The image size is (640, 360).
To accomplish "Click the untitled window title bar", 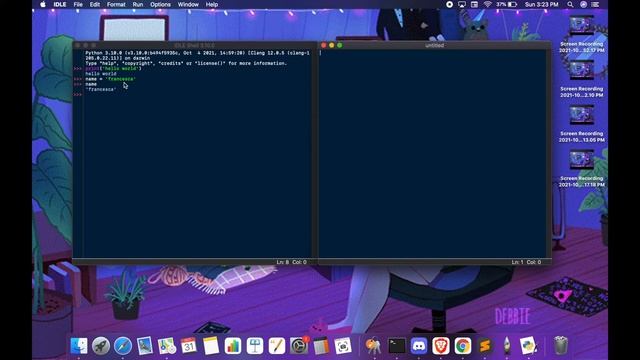I will pos(435,45).
